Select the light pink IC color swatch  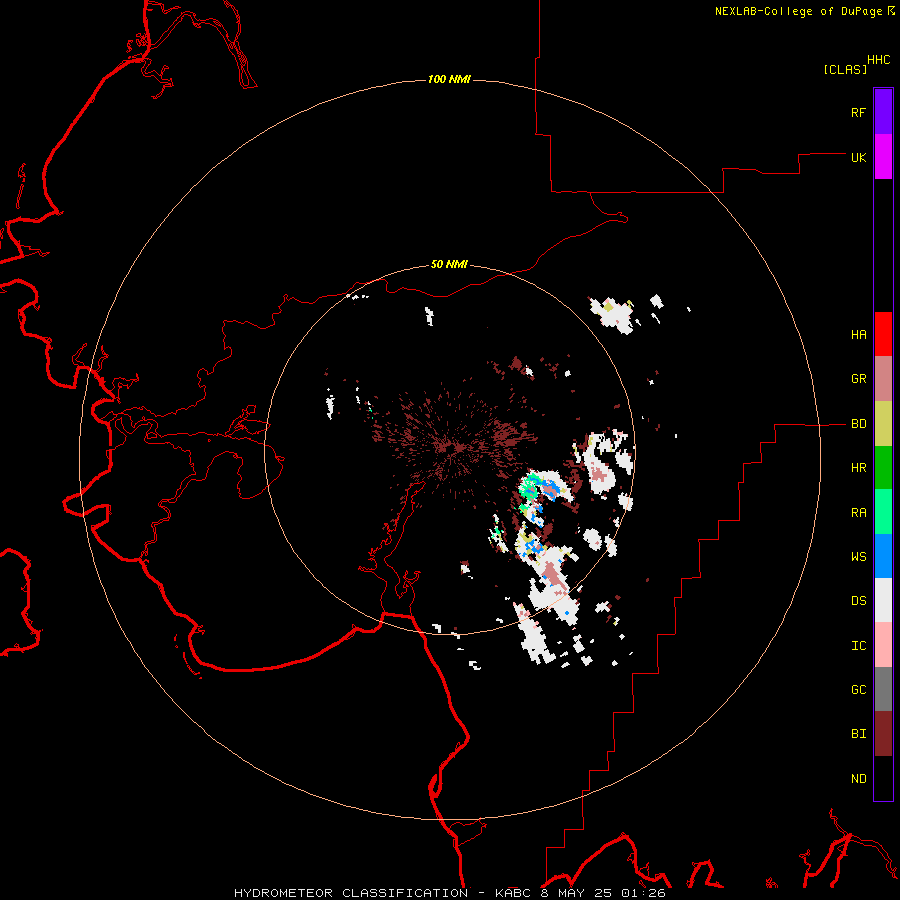coord(883,645)
